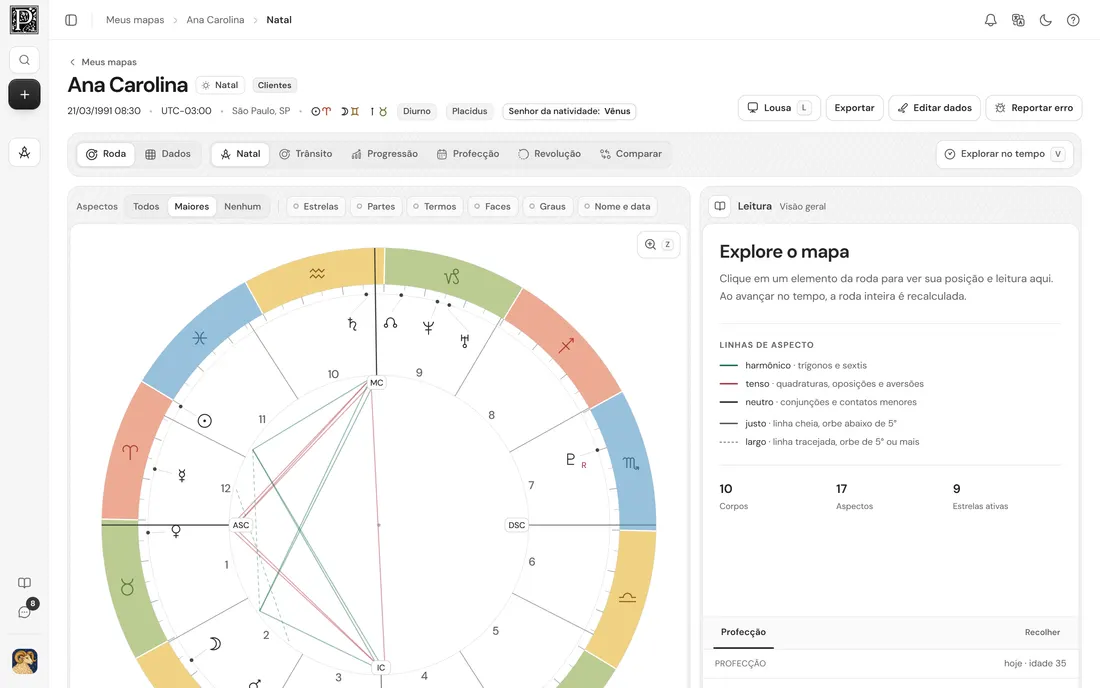Open the notifications bell

pos(991,20)
